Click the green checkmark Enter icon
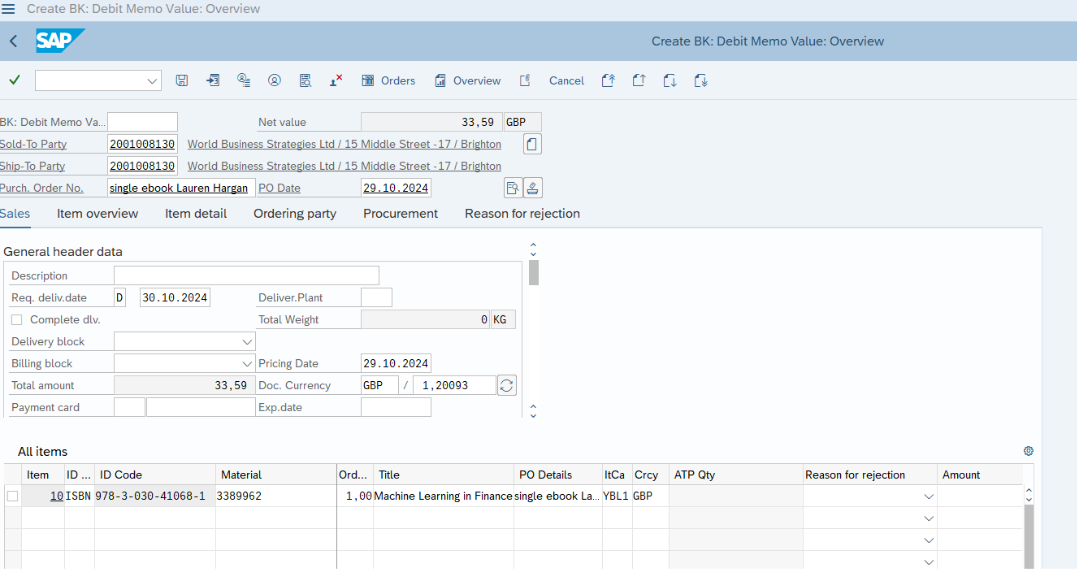Image resolution: width=1077 pixels, height=570 pixels. coord(14,80)
